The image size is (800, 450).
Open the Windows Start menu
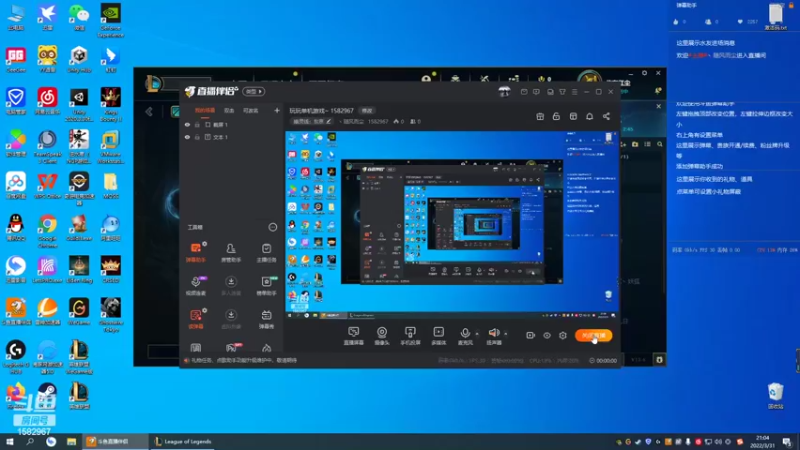point(10,441)
